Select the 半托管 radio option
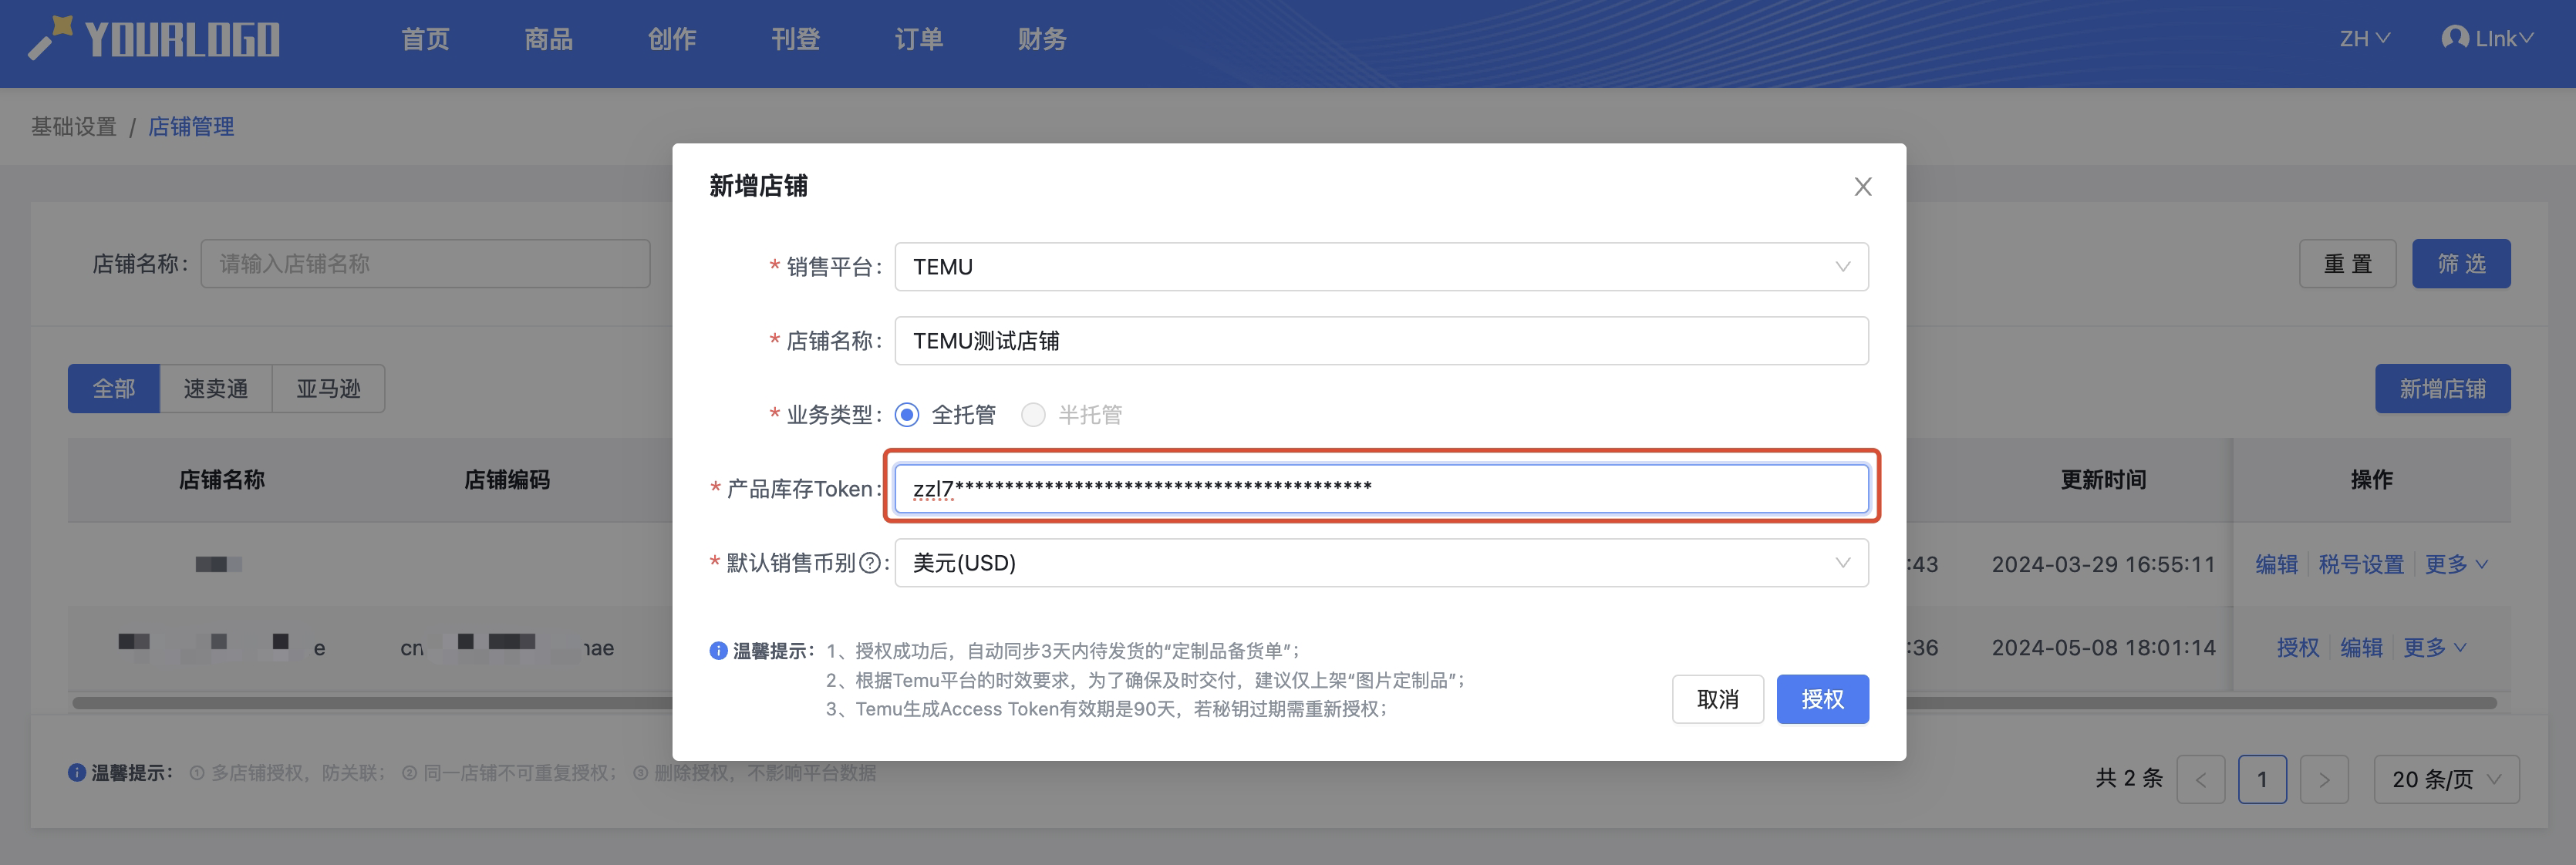 click(x=1033, y=415)
